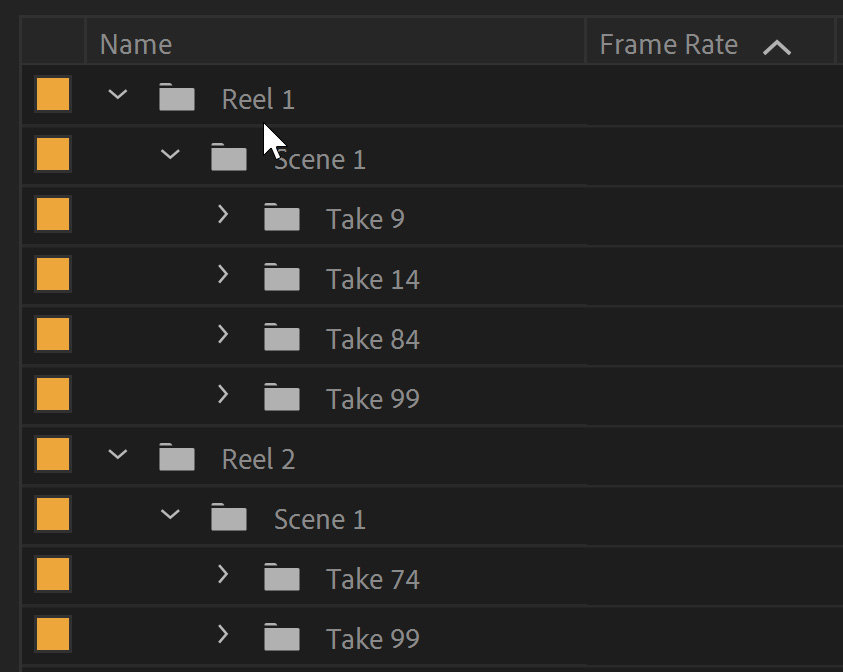The width and height of the screenshot is (843, 672).
Task: Select the Take 14 bin by its name
Action: pyautogui.click(x=372, y=277)
